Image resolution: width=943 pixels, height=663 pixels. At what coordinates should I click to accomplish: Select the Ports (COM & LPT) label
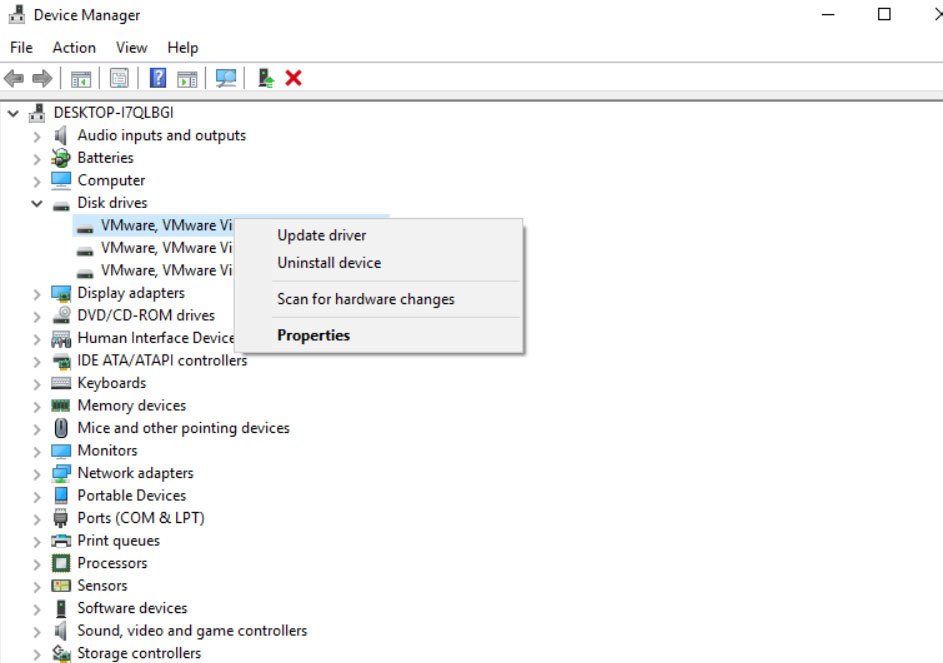(x=141, y=518)
